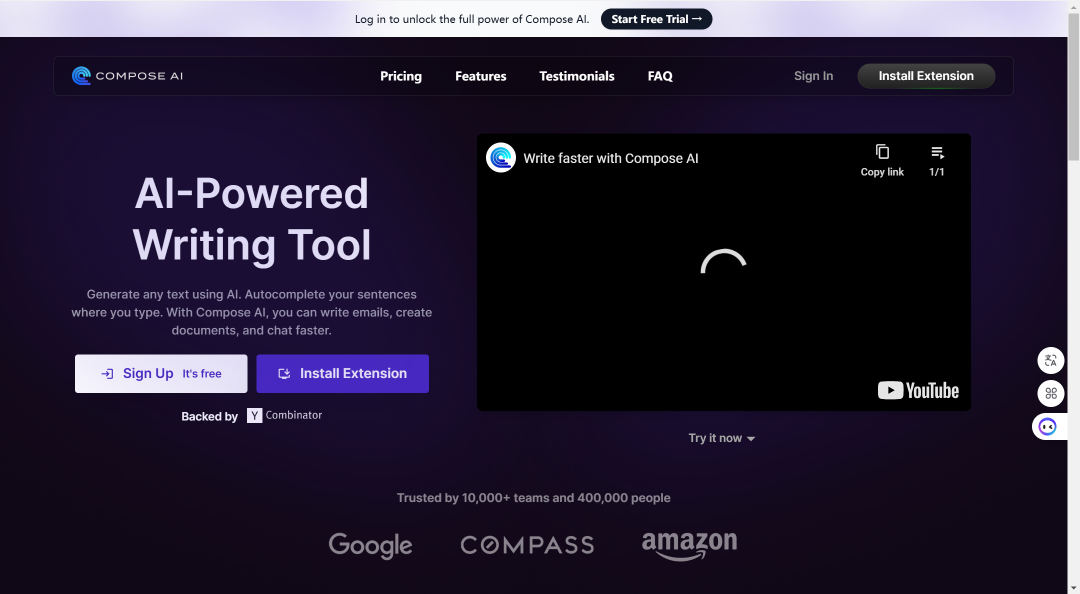Expand the Try it now dropdown
Image resolution: width=1080 pixels, height=594 pixels.
[721, 438]
